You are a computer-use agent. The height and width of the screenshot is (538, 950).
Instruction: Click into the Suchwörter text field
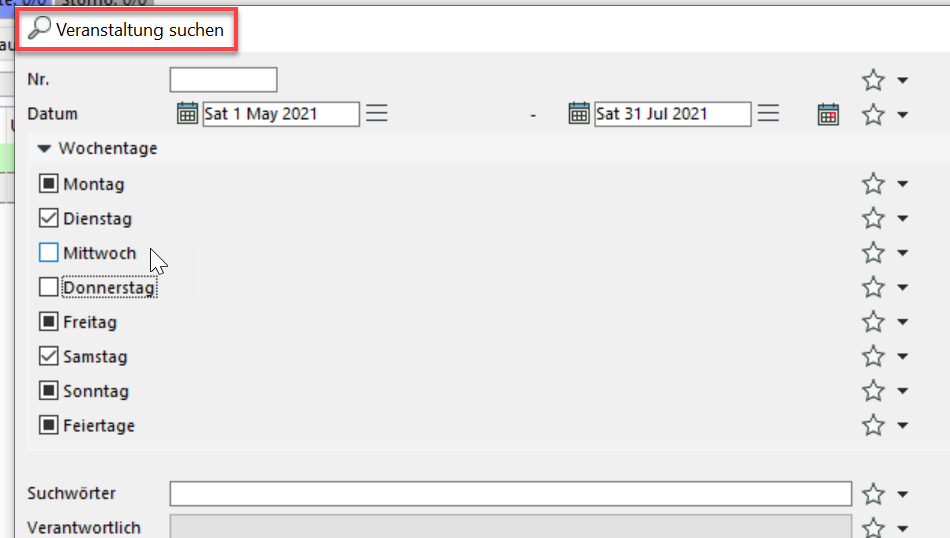[511, 494]
